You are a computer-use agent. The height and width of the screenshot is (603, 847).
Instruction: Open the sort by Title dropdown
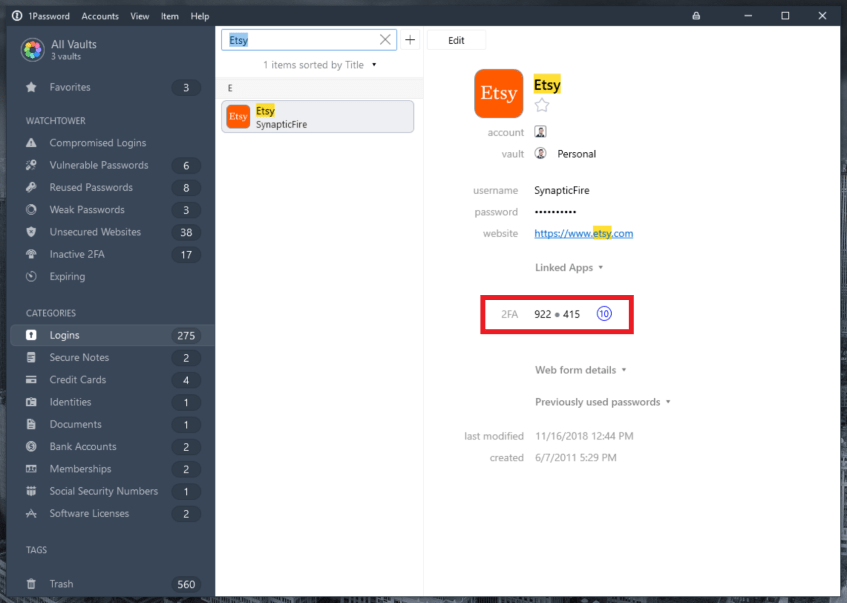click(374, 65)
